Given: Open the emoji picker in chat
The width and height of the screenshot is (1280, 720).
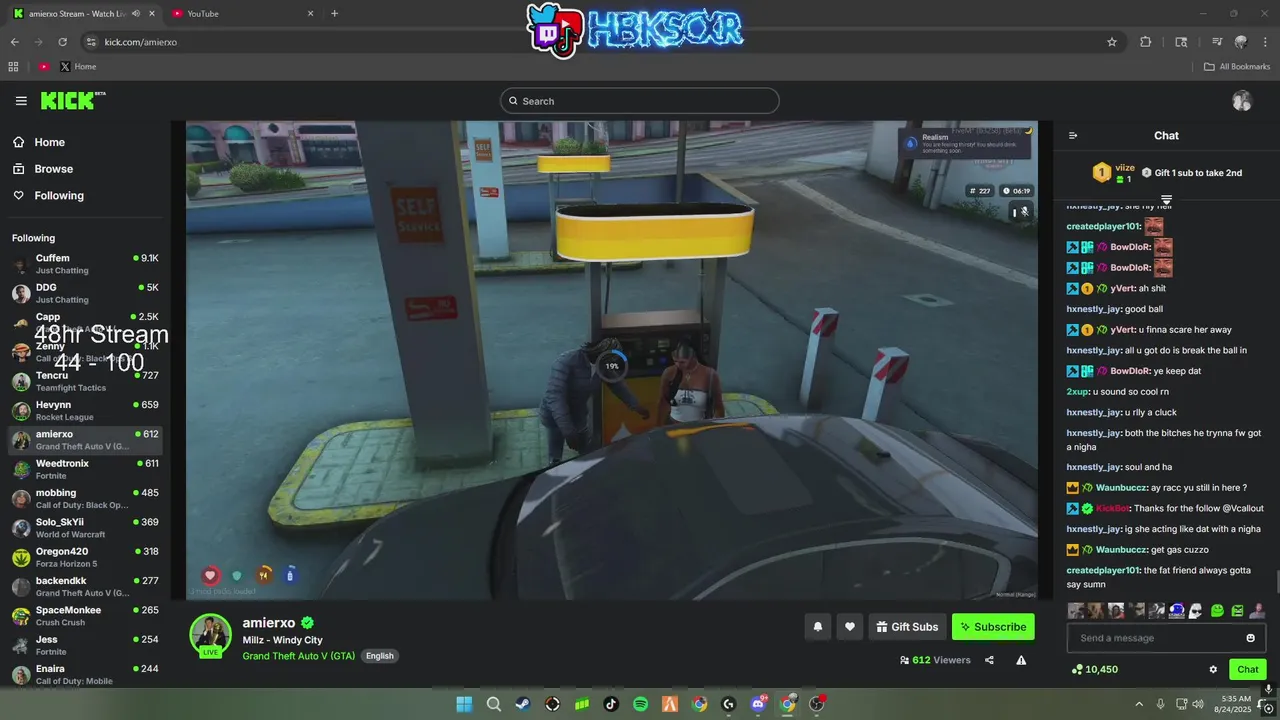Looking at the screenshot, I should click(x=1250, y=638).
